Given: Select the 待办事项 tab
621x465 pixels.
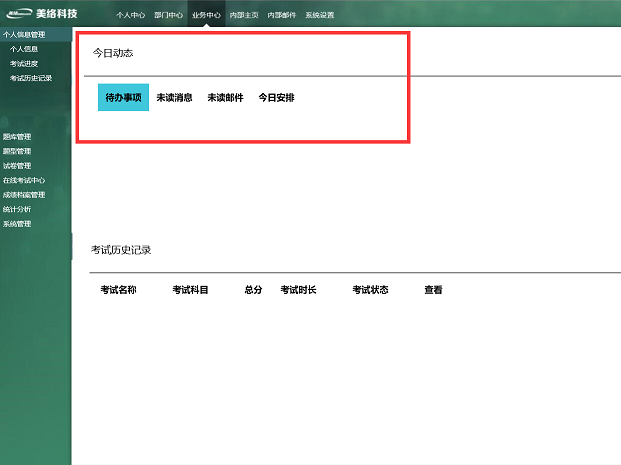Looking at the screenshot, I should tap(123, 98).
